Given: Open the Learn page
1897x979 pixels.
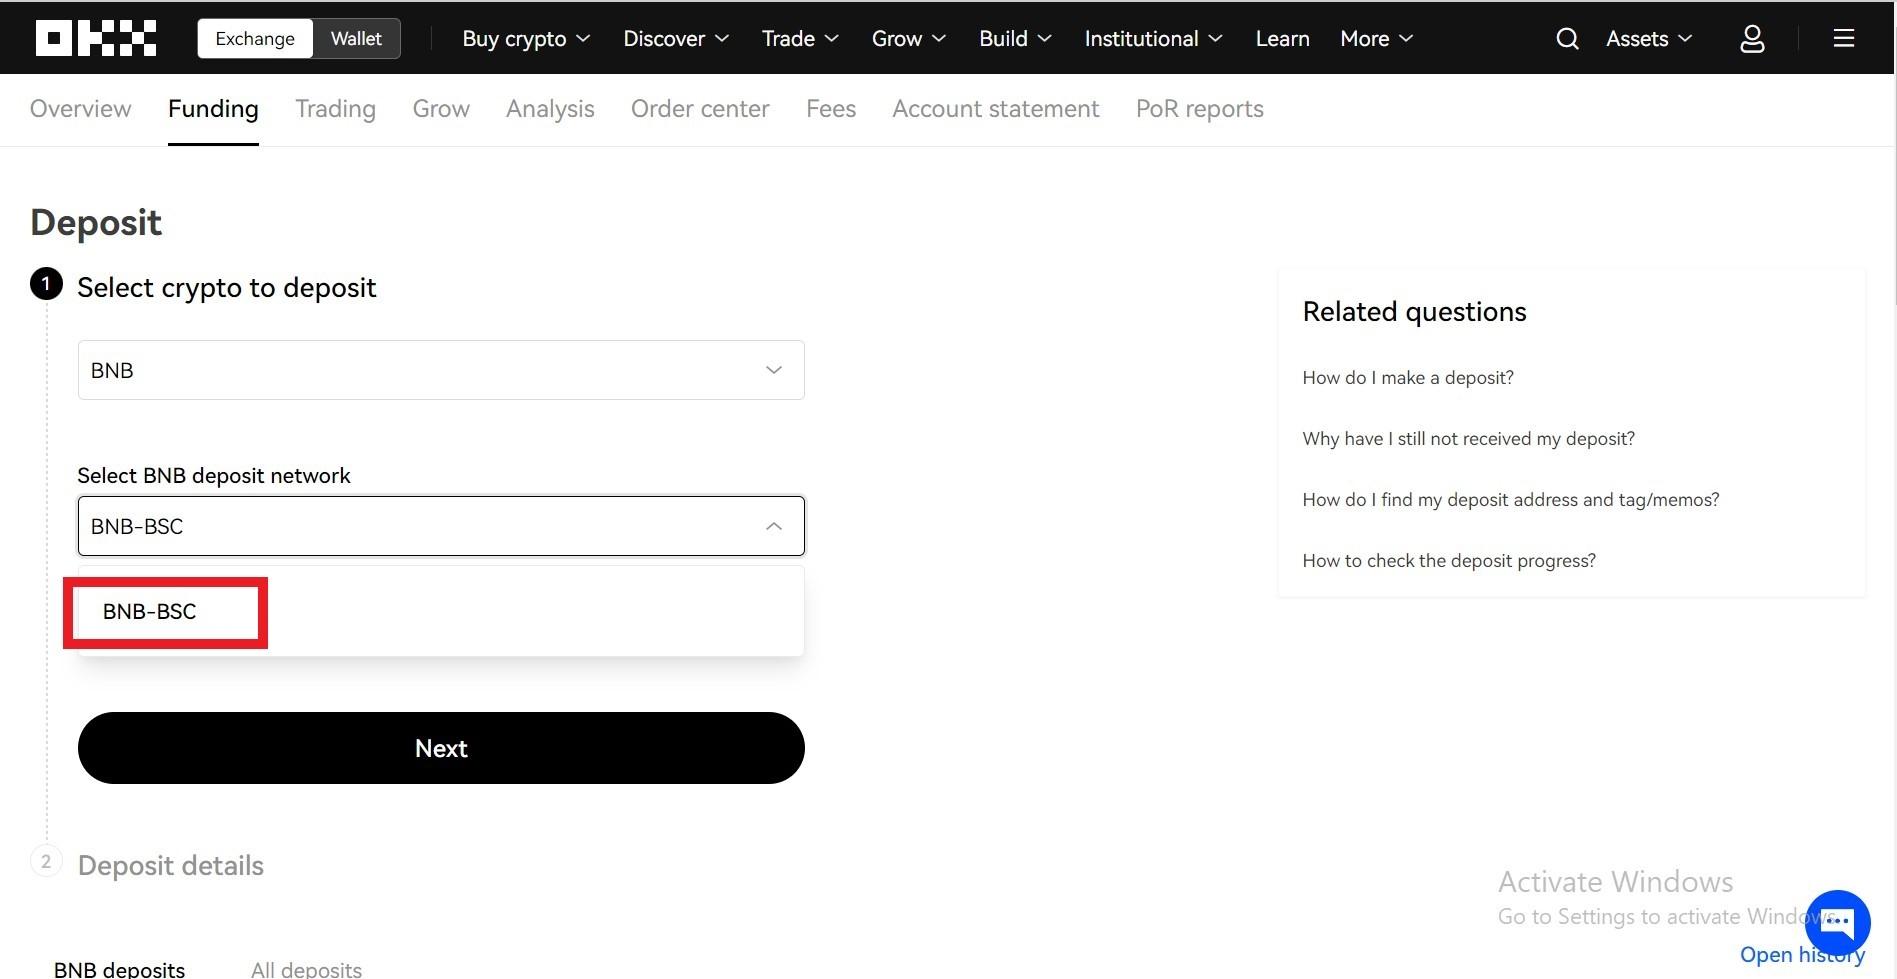Looking at the screenshot, I should [x=1282, y=38].
